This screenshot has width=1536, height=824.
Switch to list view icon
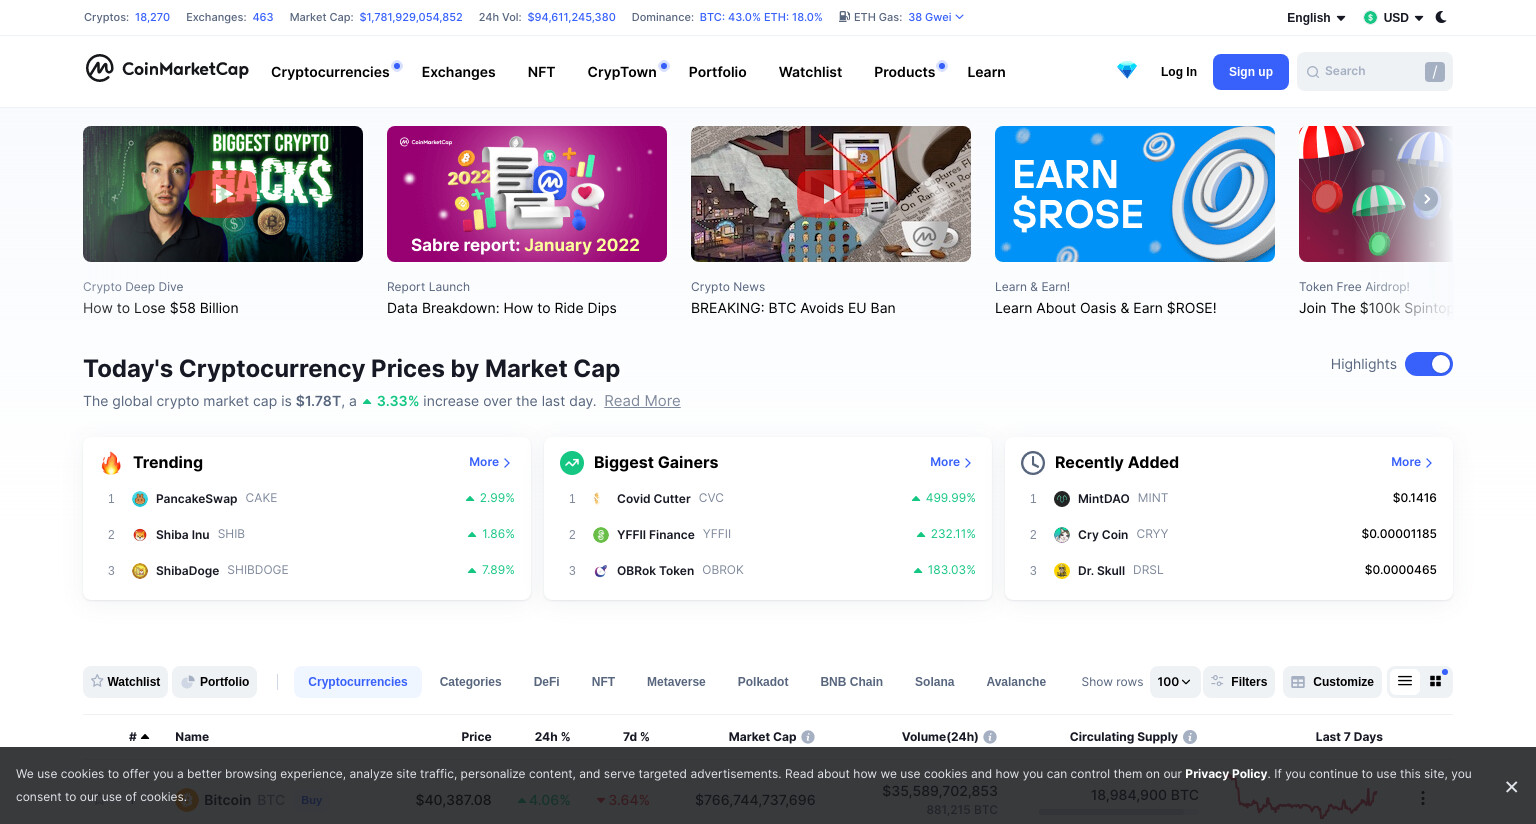pos(1405,681)
